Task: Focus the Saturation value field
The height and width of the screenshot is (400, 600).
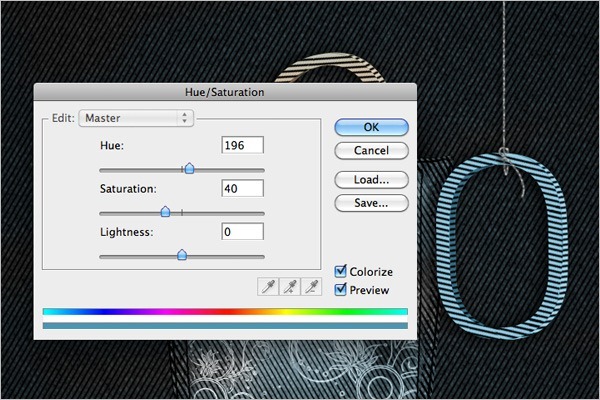Action: [243, 188]
